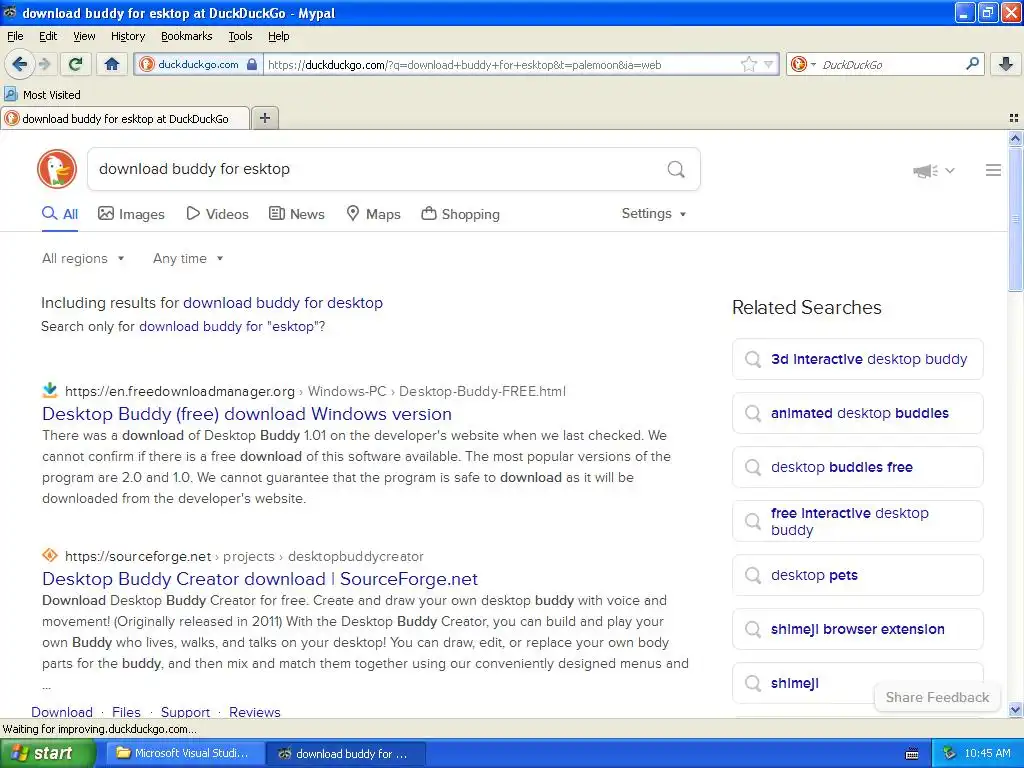
Task: Open the Support sitelink under SourceForge
Action: [x=185, y=712]
